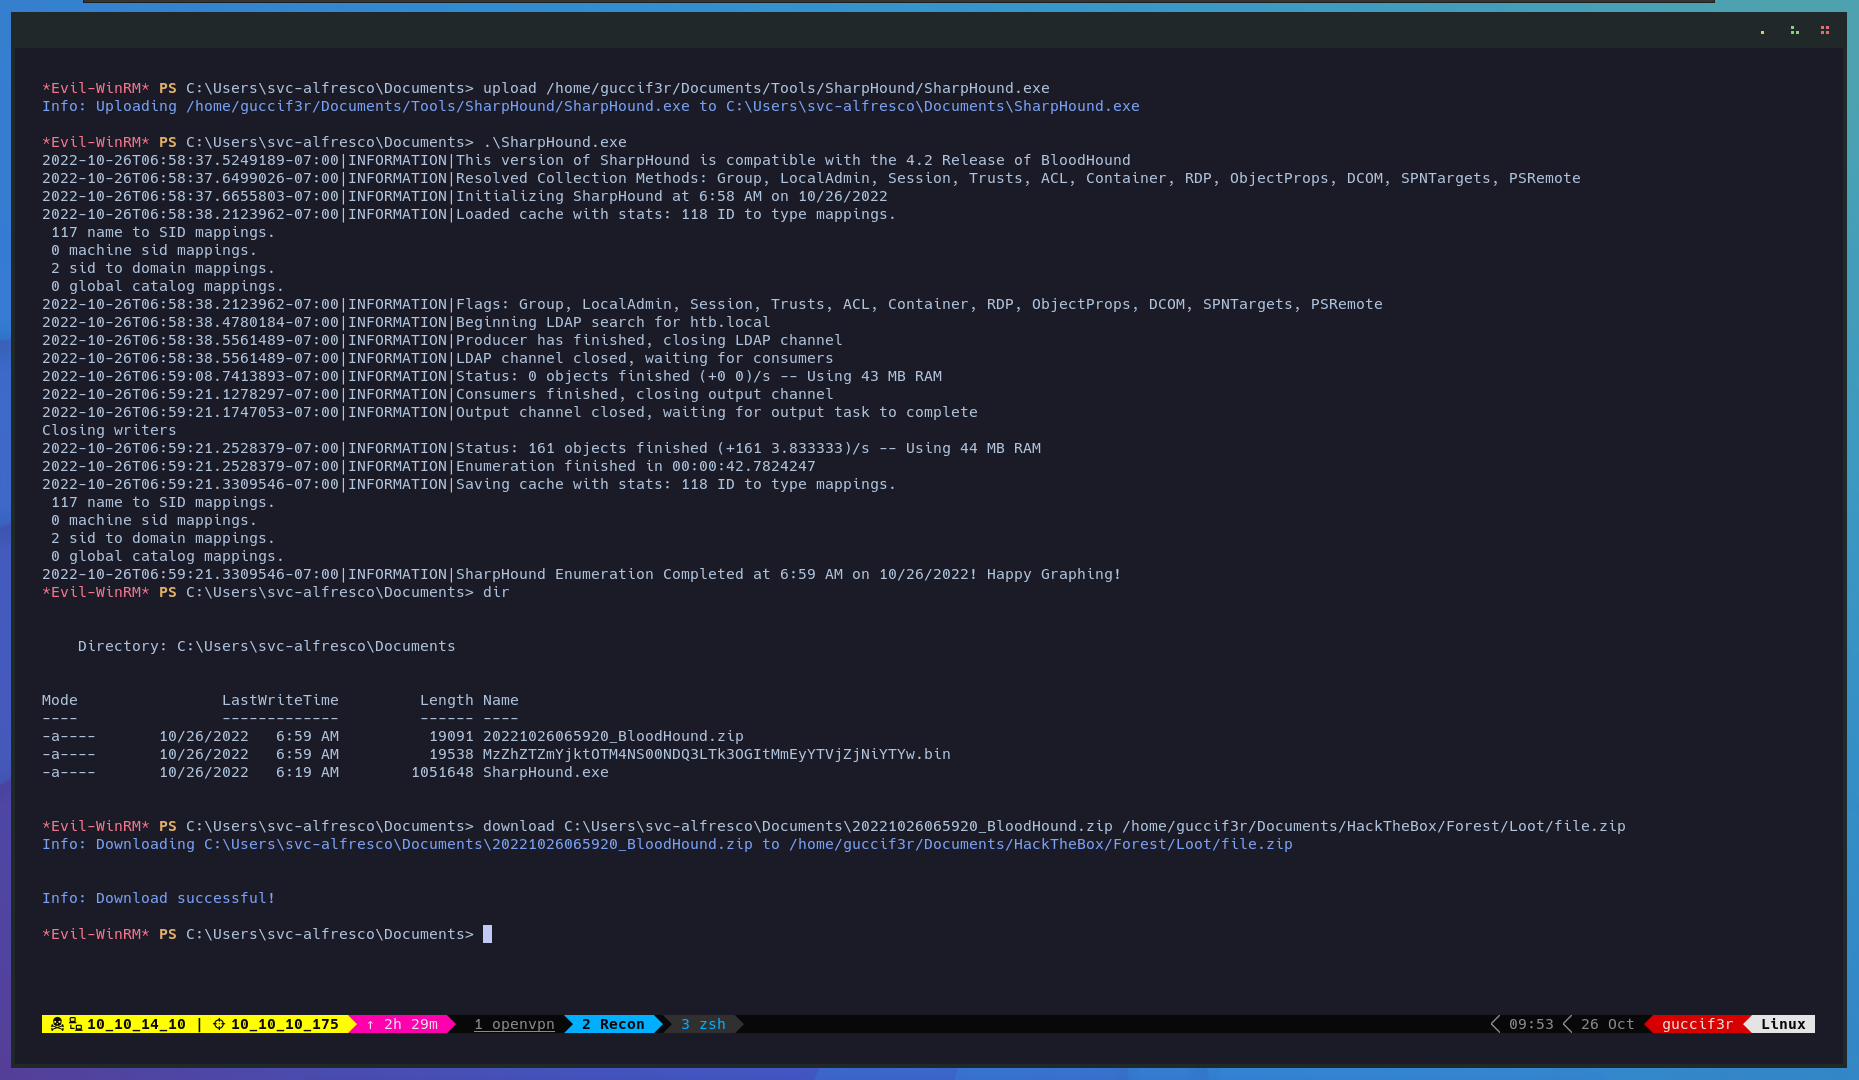Switch to tmux window 1 openvpn

tap(514, 1024)
